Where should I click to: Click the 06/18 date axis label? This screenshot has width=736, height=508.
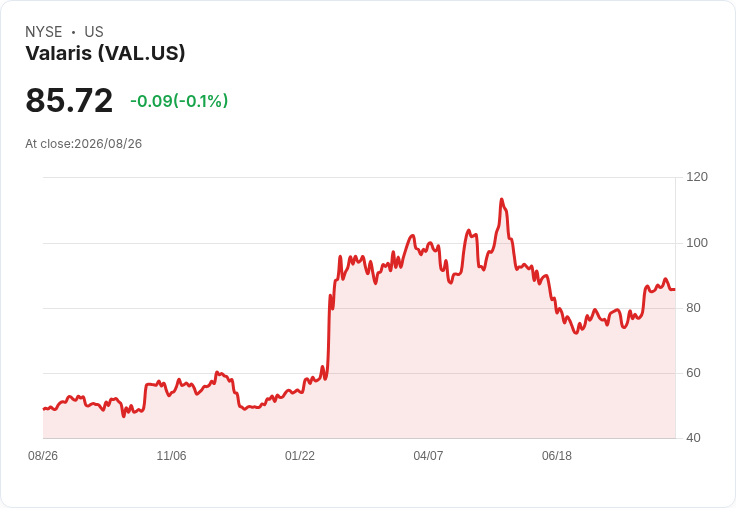(557, 455)
